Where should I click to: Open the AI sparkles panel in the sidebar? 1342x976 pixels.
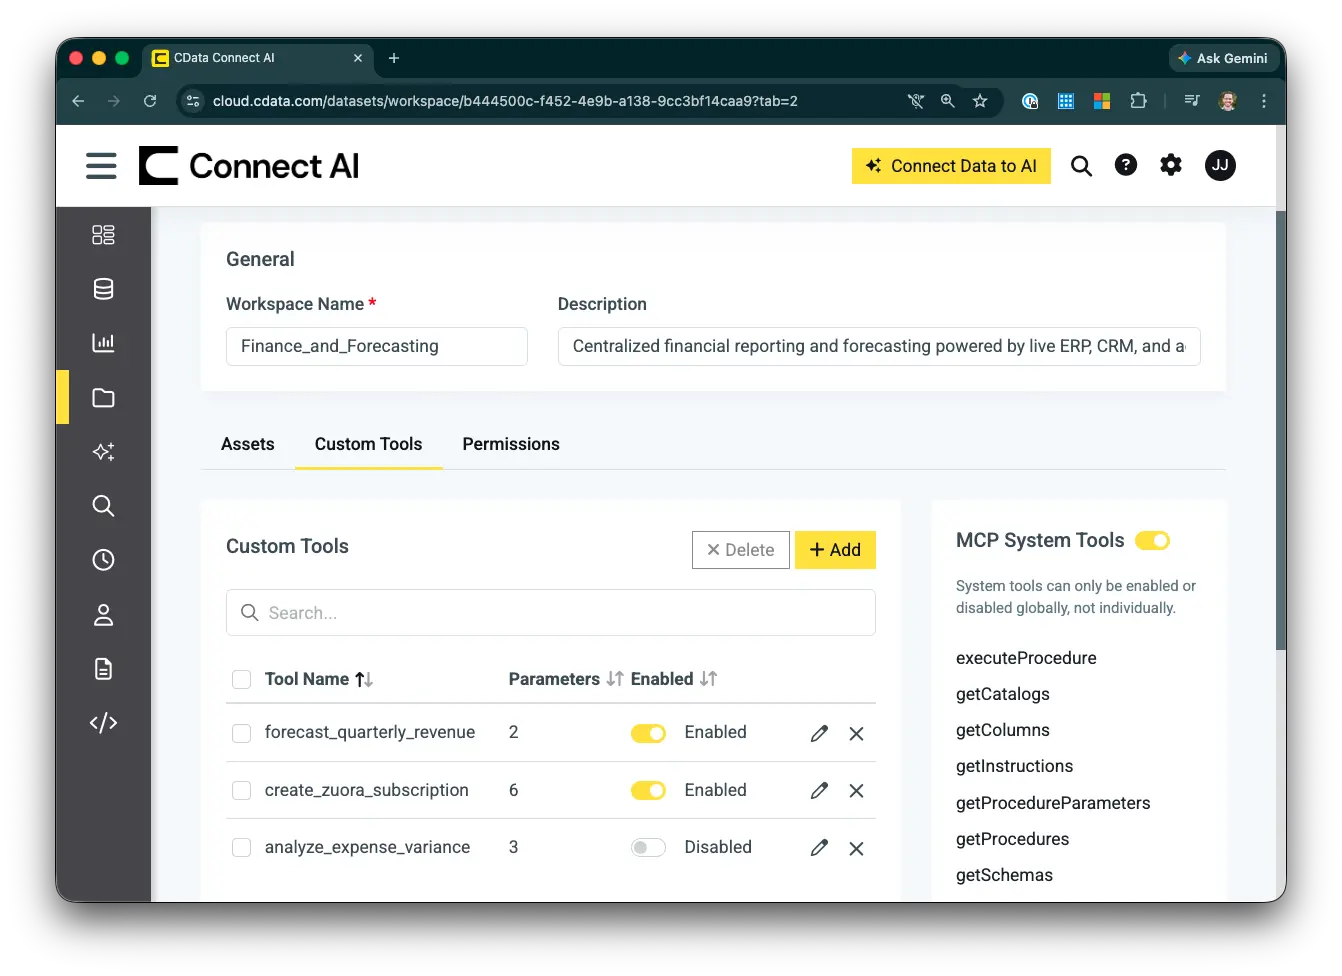[x=103, y=452]
